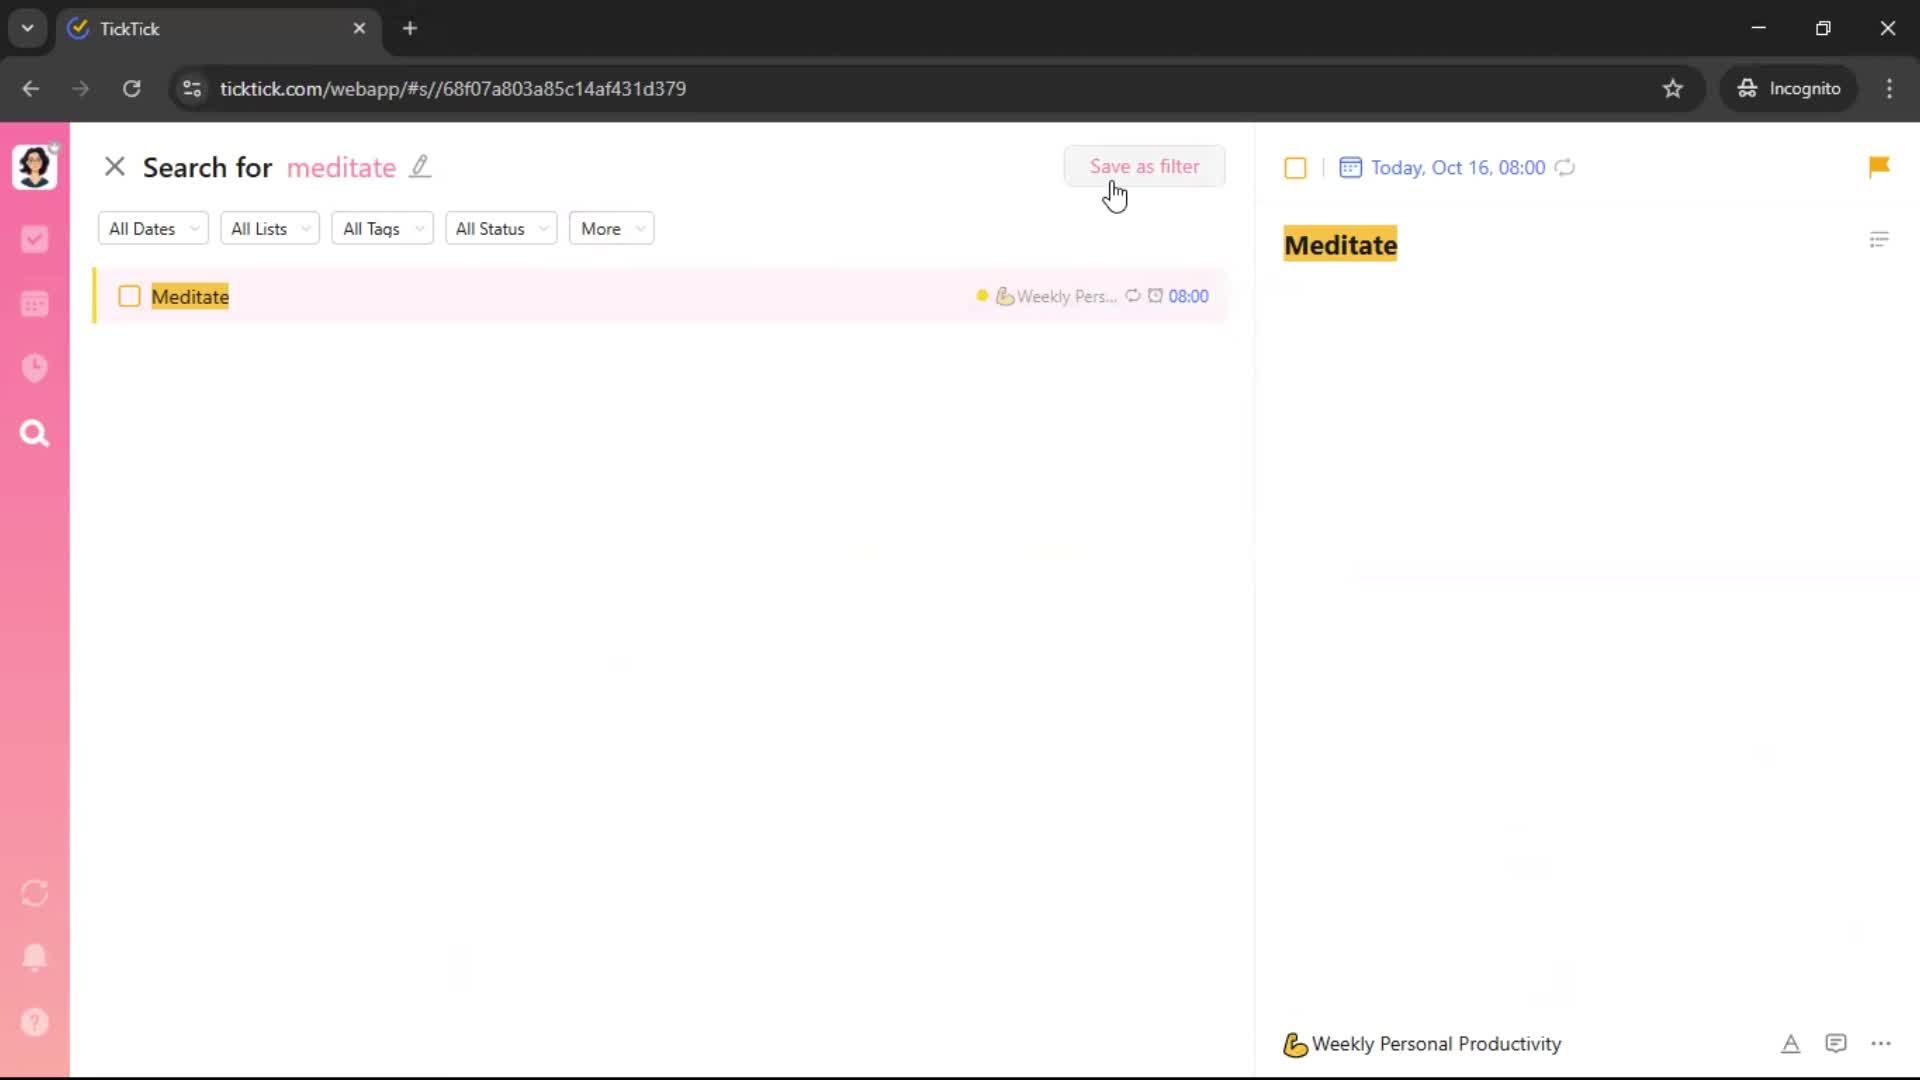Edit the search keyword with the pencil icon
Viewport: 1920px width, 1080px height.
tap(420, 167)
